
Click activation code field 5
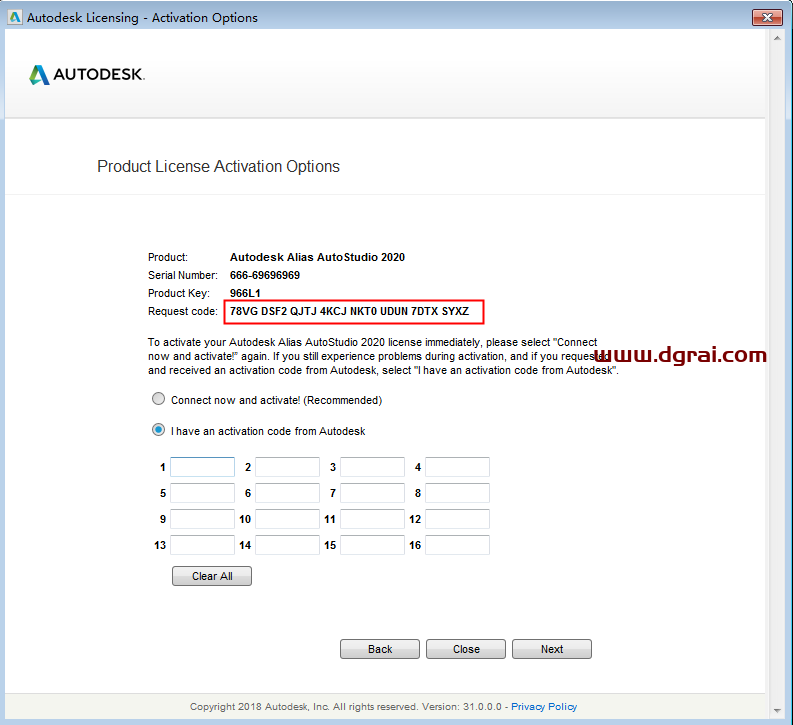pos(202,493)
